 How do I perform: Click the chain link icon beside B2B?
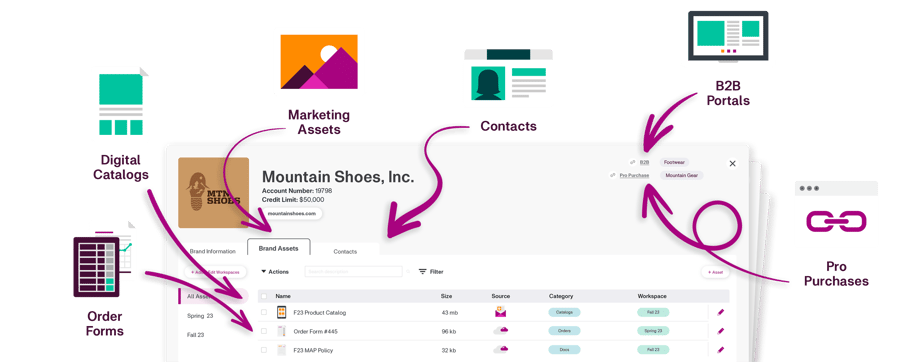[x=633, y=162]
